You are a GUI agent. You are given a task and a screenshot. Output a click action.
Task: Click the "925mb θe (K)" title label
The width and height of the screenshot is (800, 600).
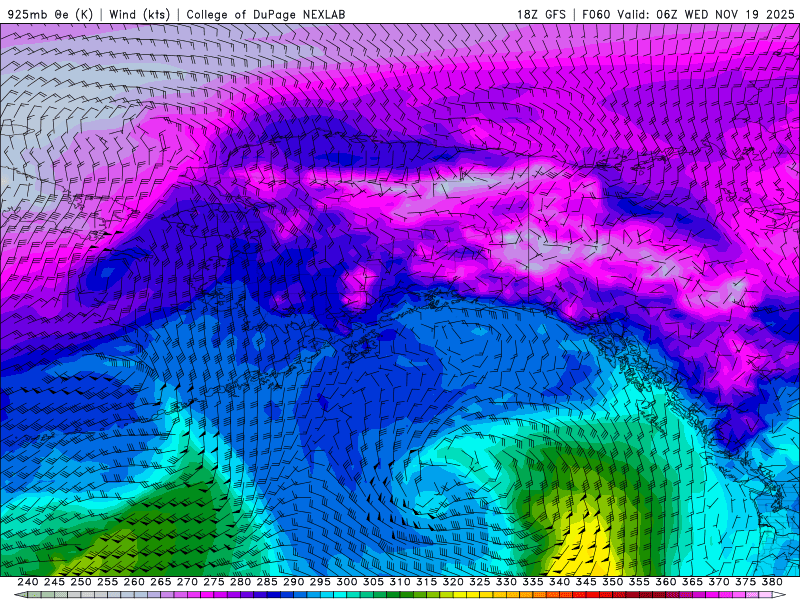50,14
